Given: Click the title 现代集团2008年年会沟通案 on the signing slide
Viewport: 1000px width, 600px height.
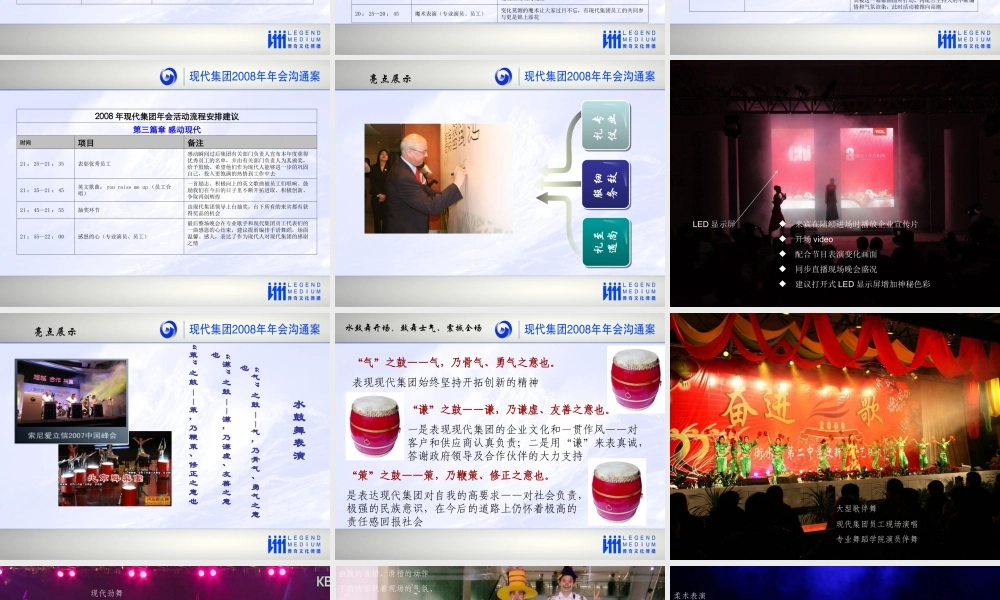Looking at the screenshot, I should tap(589, 77).
